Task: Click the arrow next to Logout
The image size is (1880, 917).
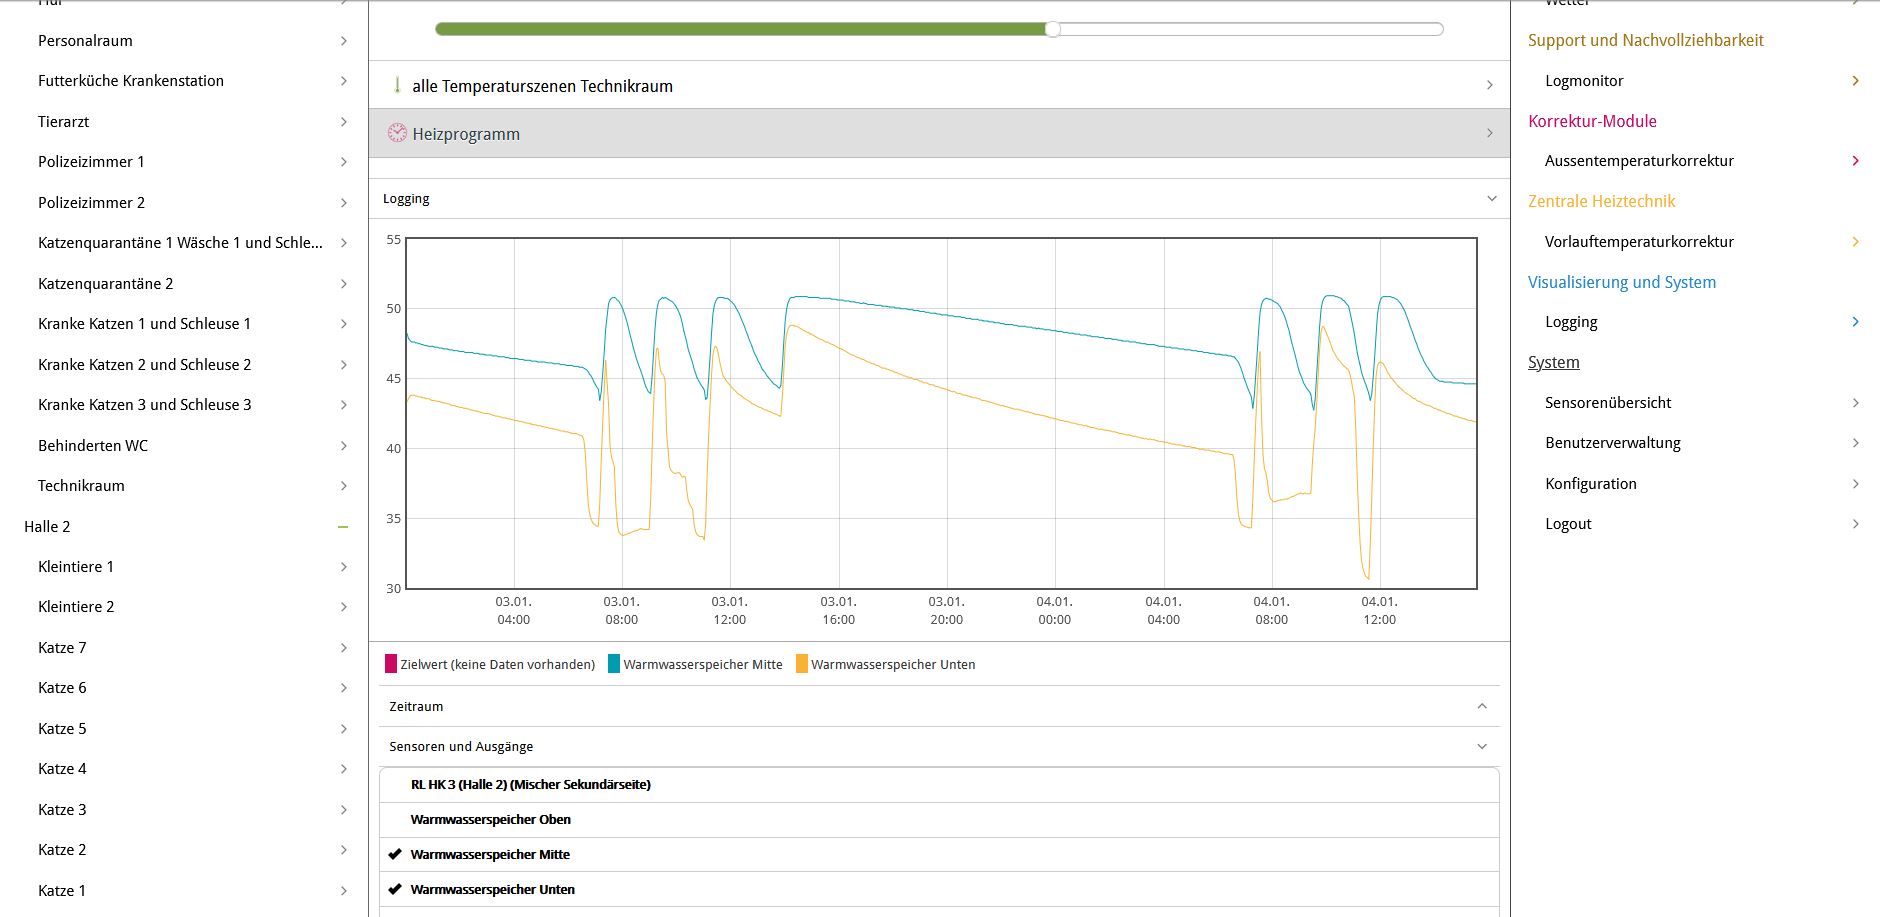Action: point(1855,523)
